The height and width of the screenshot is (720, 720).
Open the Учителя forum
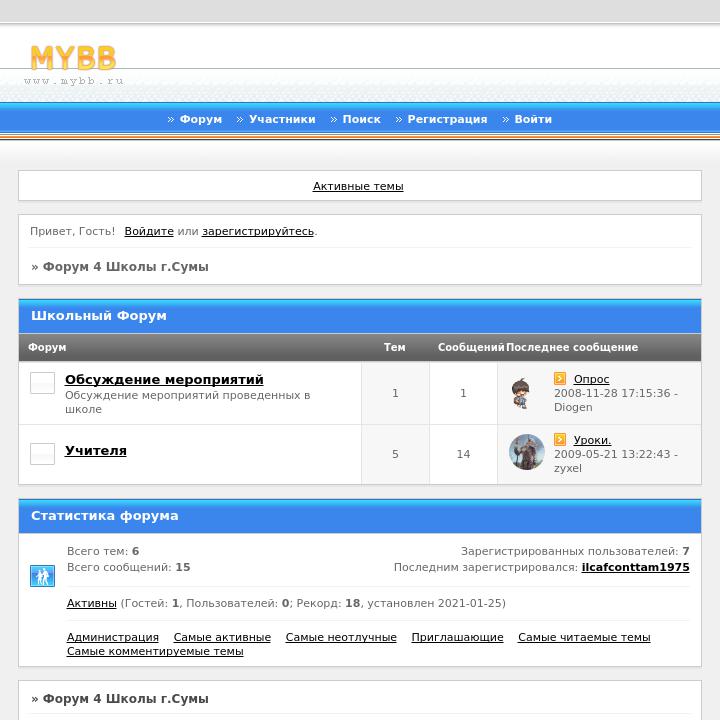pyautogui.click(x=96, y=450)
